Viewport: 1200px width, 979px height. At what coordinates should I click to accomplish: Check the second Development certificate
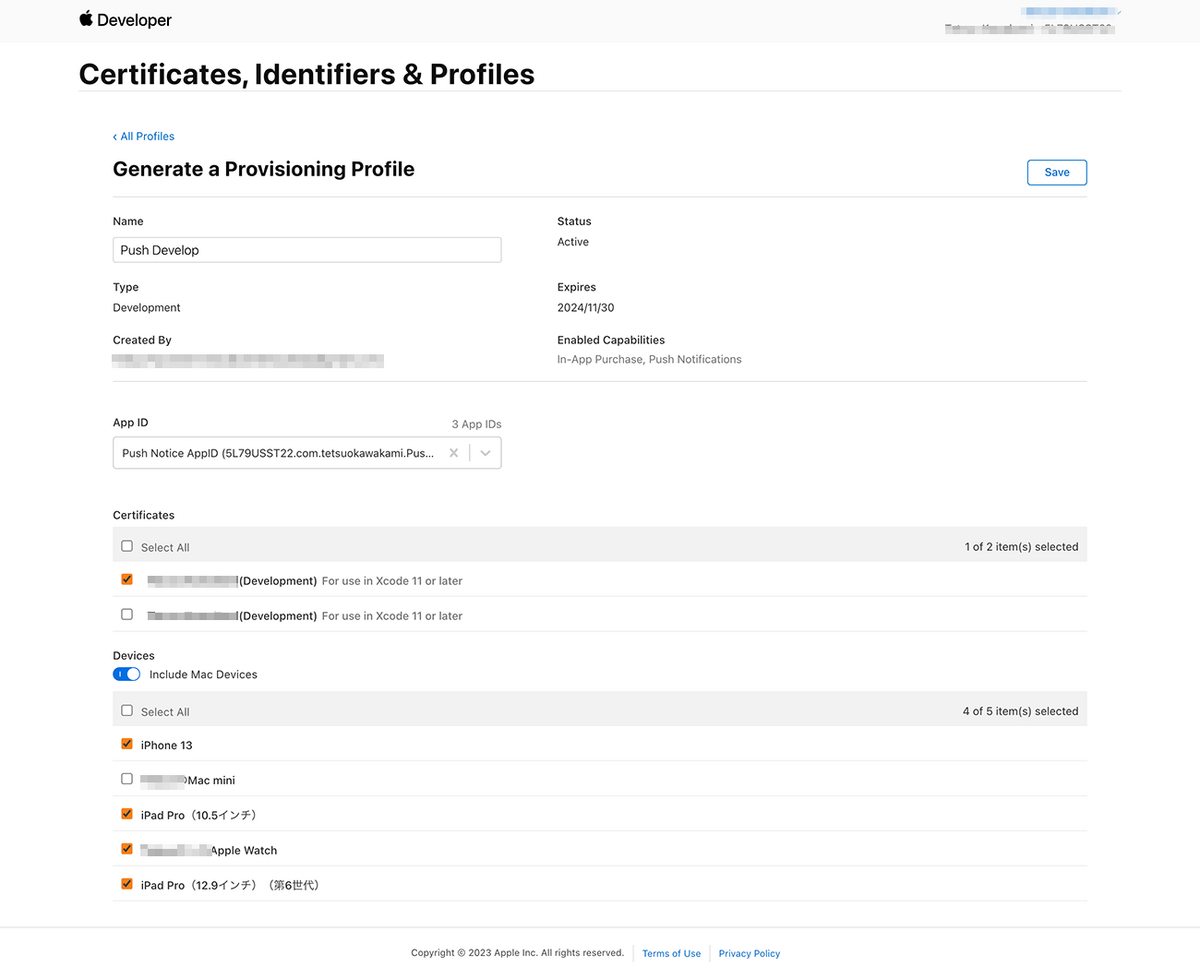tap(127, 615)
